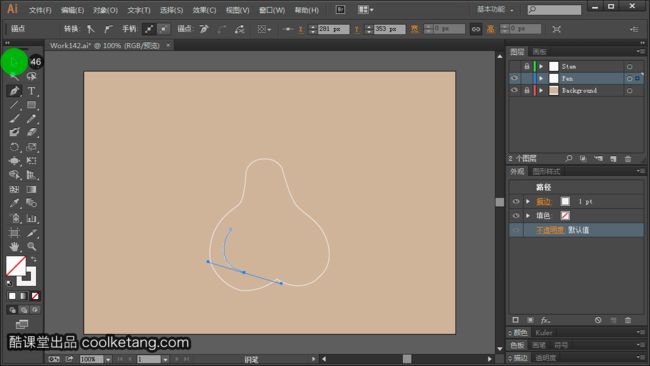Open the fx effects menu in Appearance panel
This screenshot has width=650, height=366.
tap(545, 320)
